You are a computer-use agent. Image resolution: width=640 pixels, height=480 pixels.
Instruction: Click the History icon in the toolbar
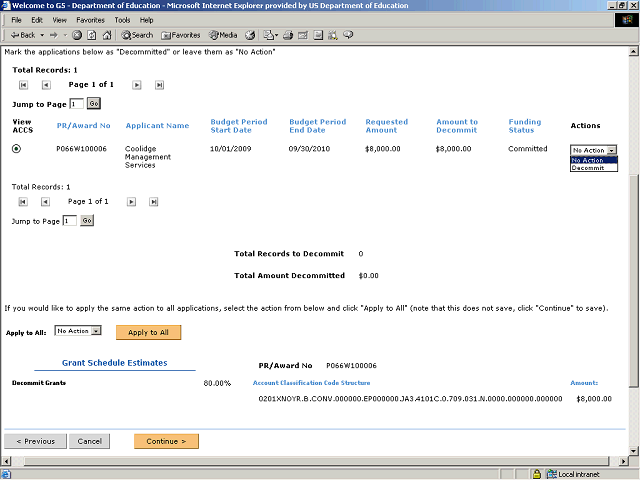tap(250, 35)
